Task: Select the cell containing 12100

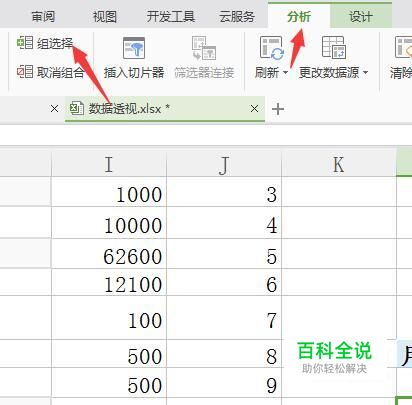Action: pos(109,282)
